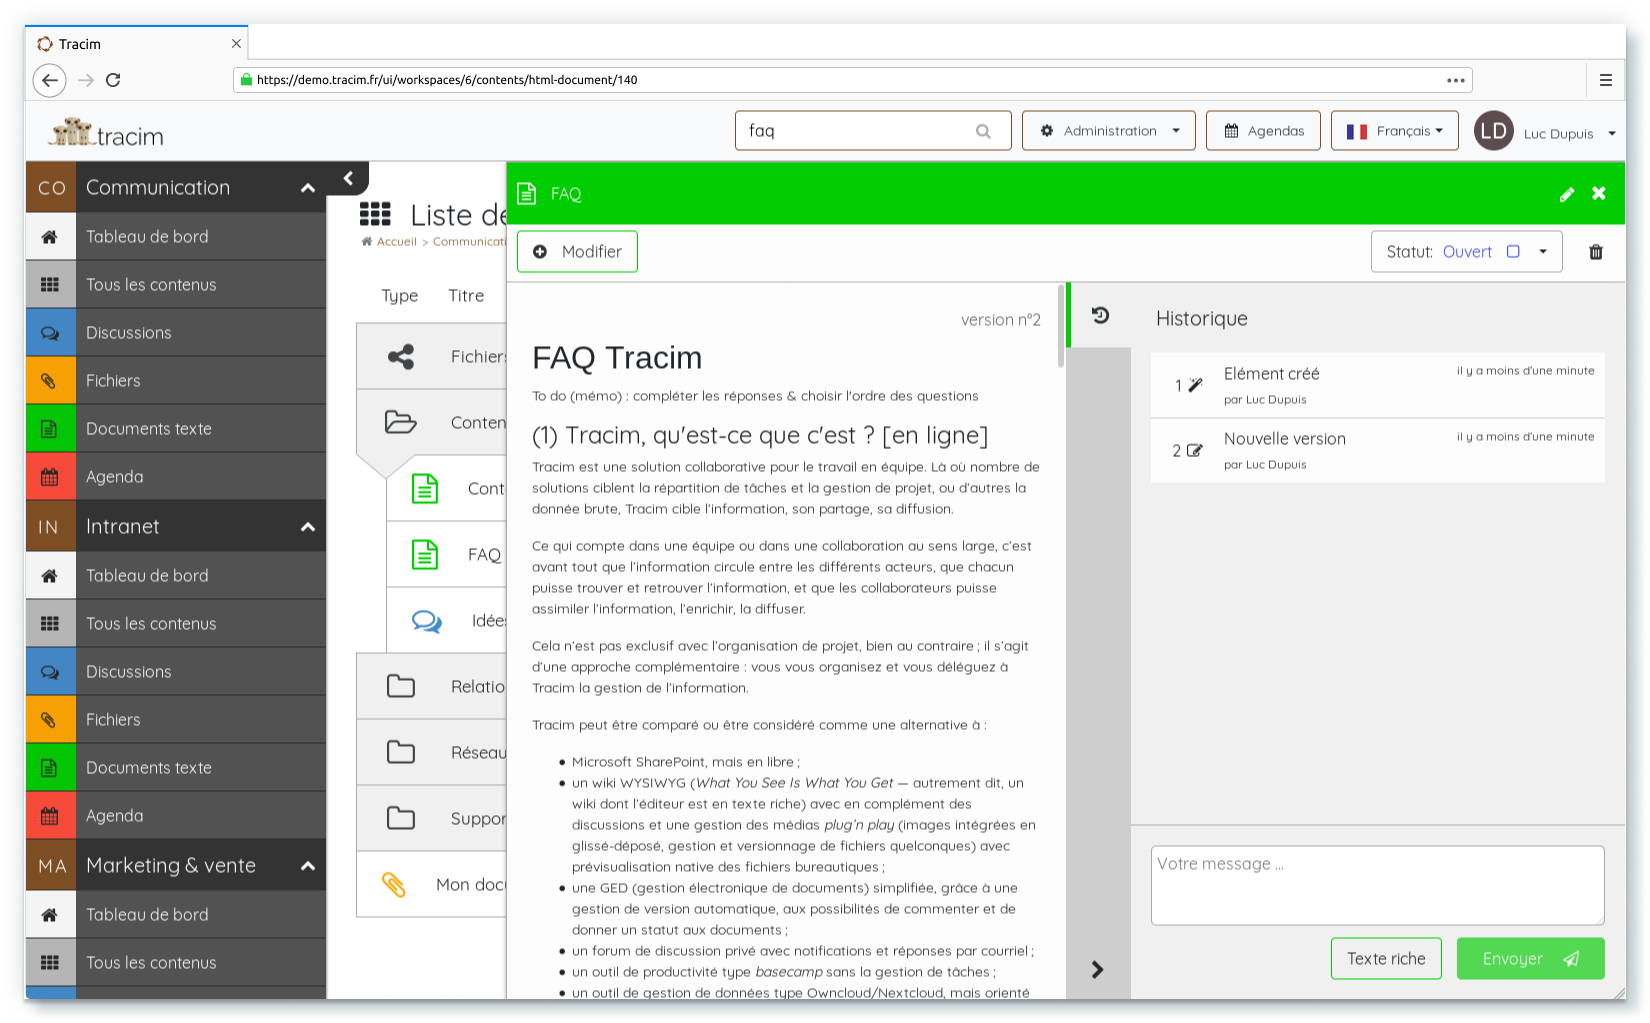This screenshot has width=1650, height=1023.
Task: Click the Envoyer button
Action: (1530, 959)
